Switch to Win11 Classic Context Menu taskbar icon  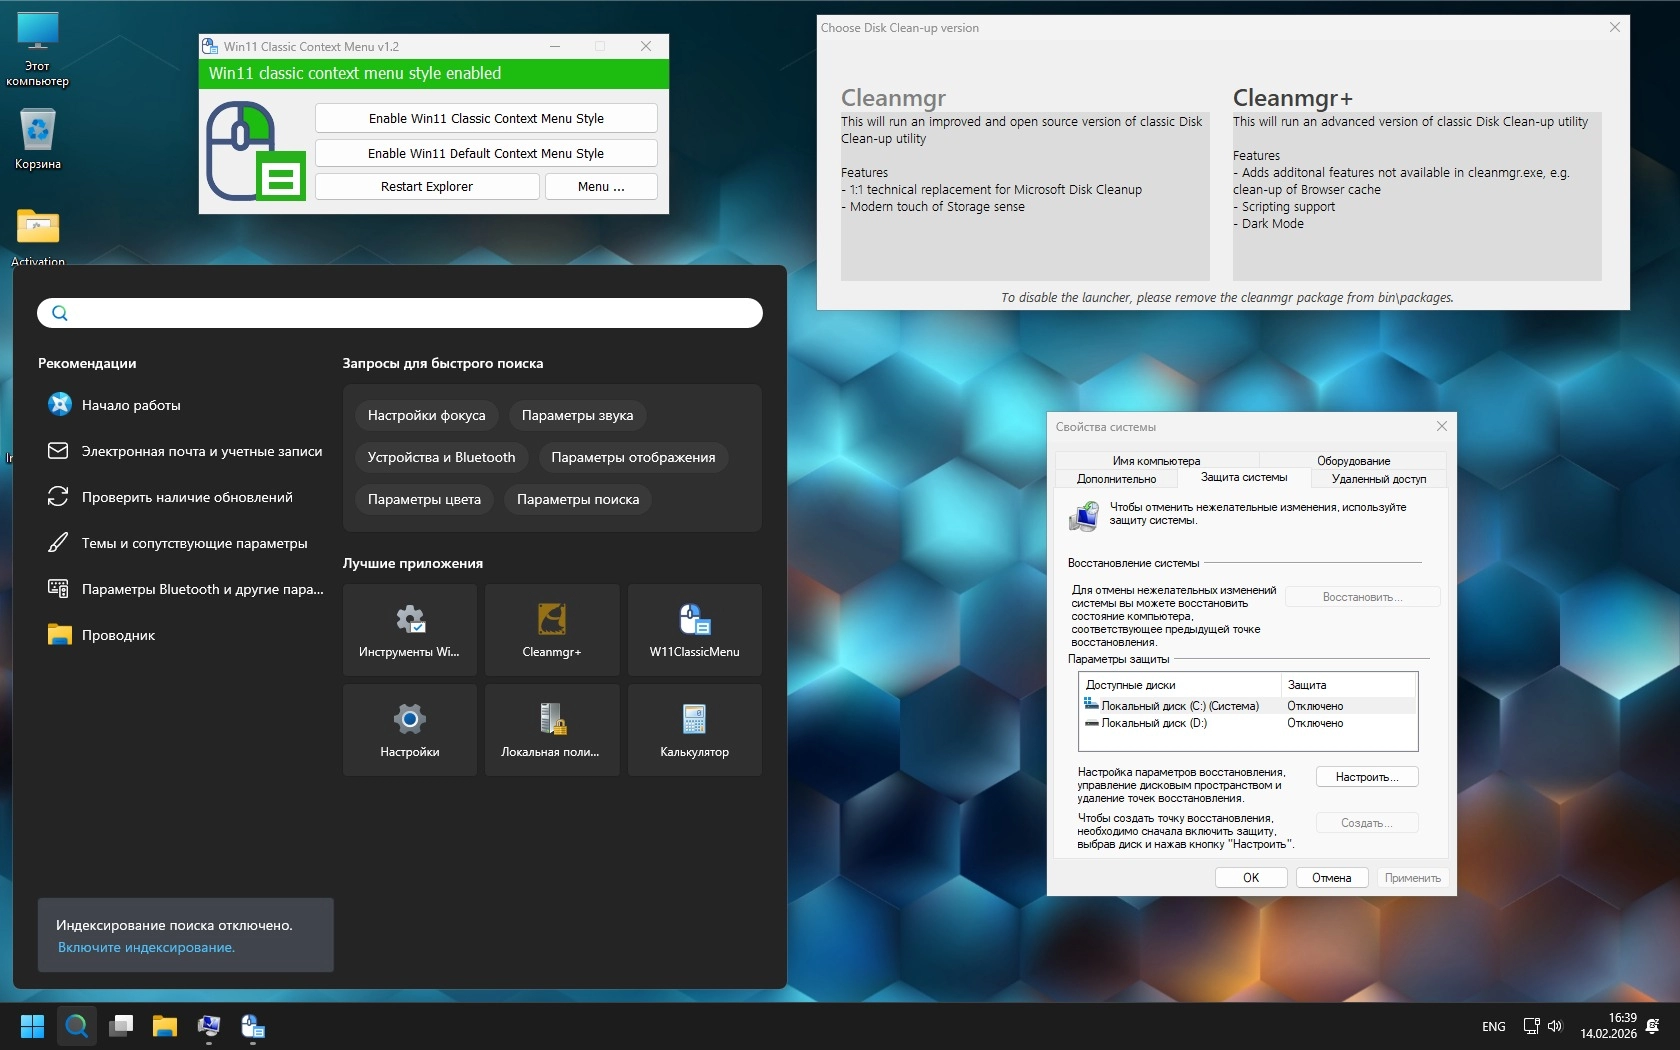point(253,1026)
